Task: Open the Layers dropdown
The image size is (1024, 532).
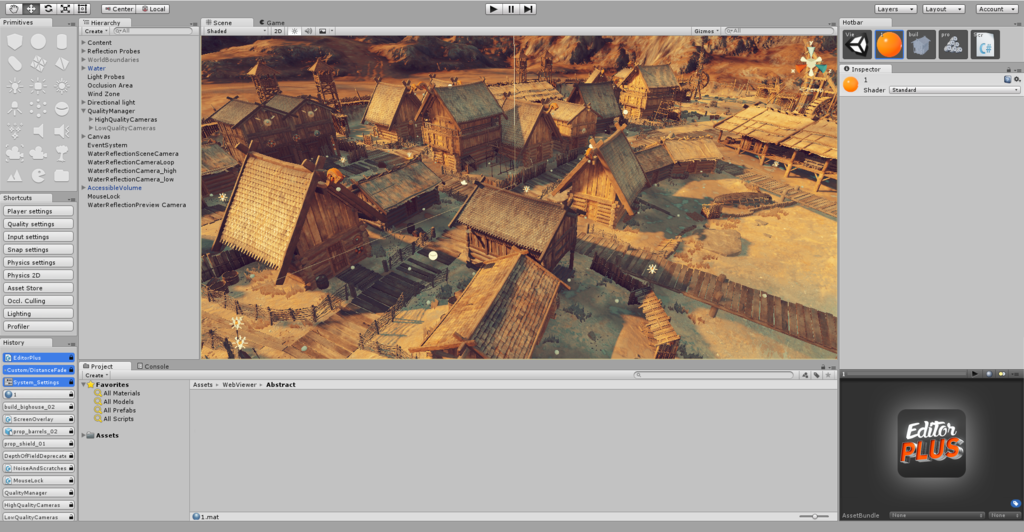Action: (x=895, y=8)
